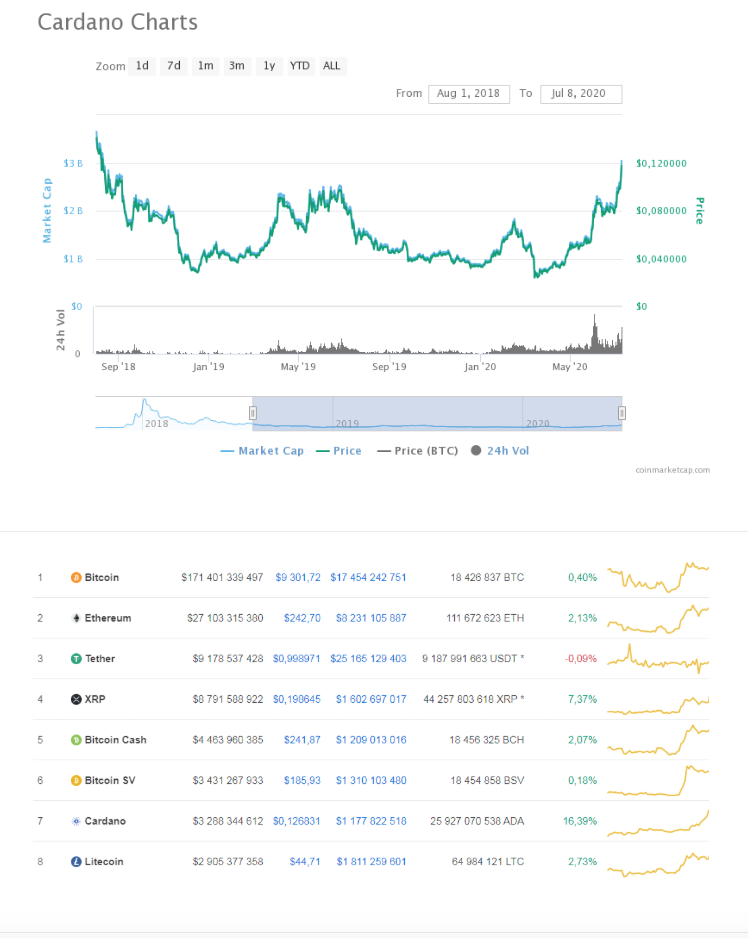This screenshot has height=938, width=748.
Task: Click Litecoin volume $1 811 259 601
Action: (x=372, y=862)
